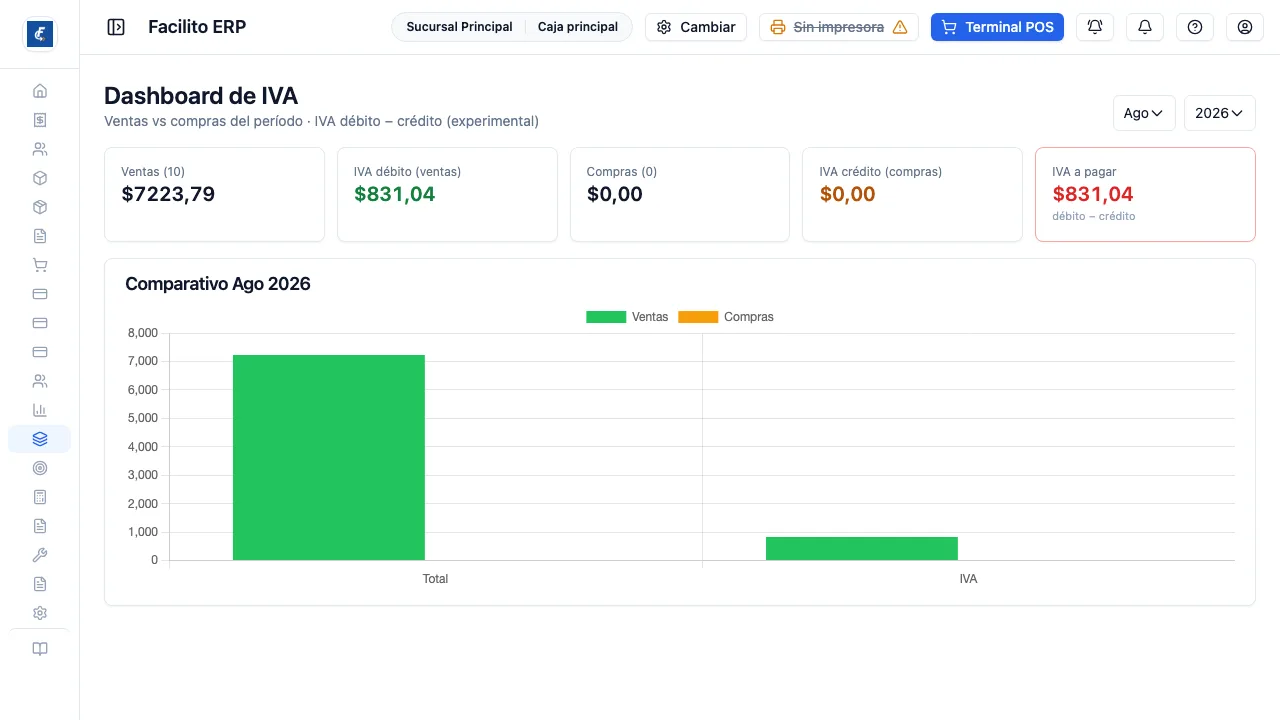The width and height of the screenshot is (1280, 720).
Task: Open the bar chart reports icon
Action: [40, 410]
